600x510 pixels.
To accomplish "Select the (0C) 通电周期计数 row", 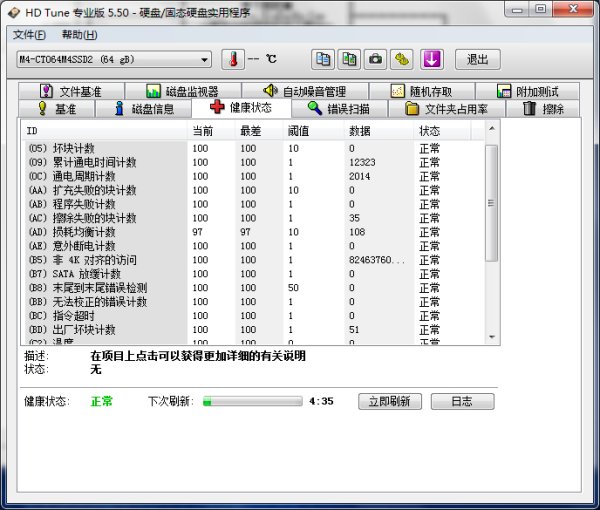I will (x=255, y=176).
